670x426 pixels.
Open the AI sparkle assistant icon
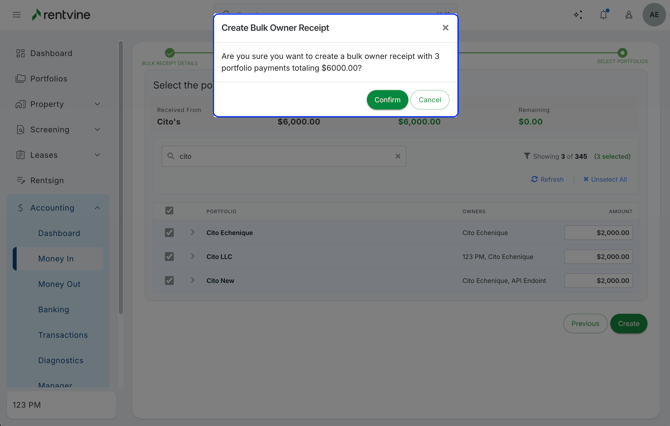point(578,15)
